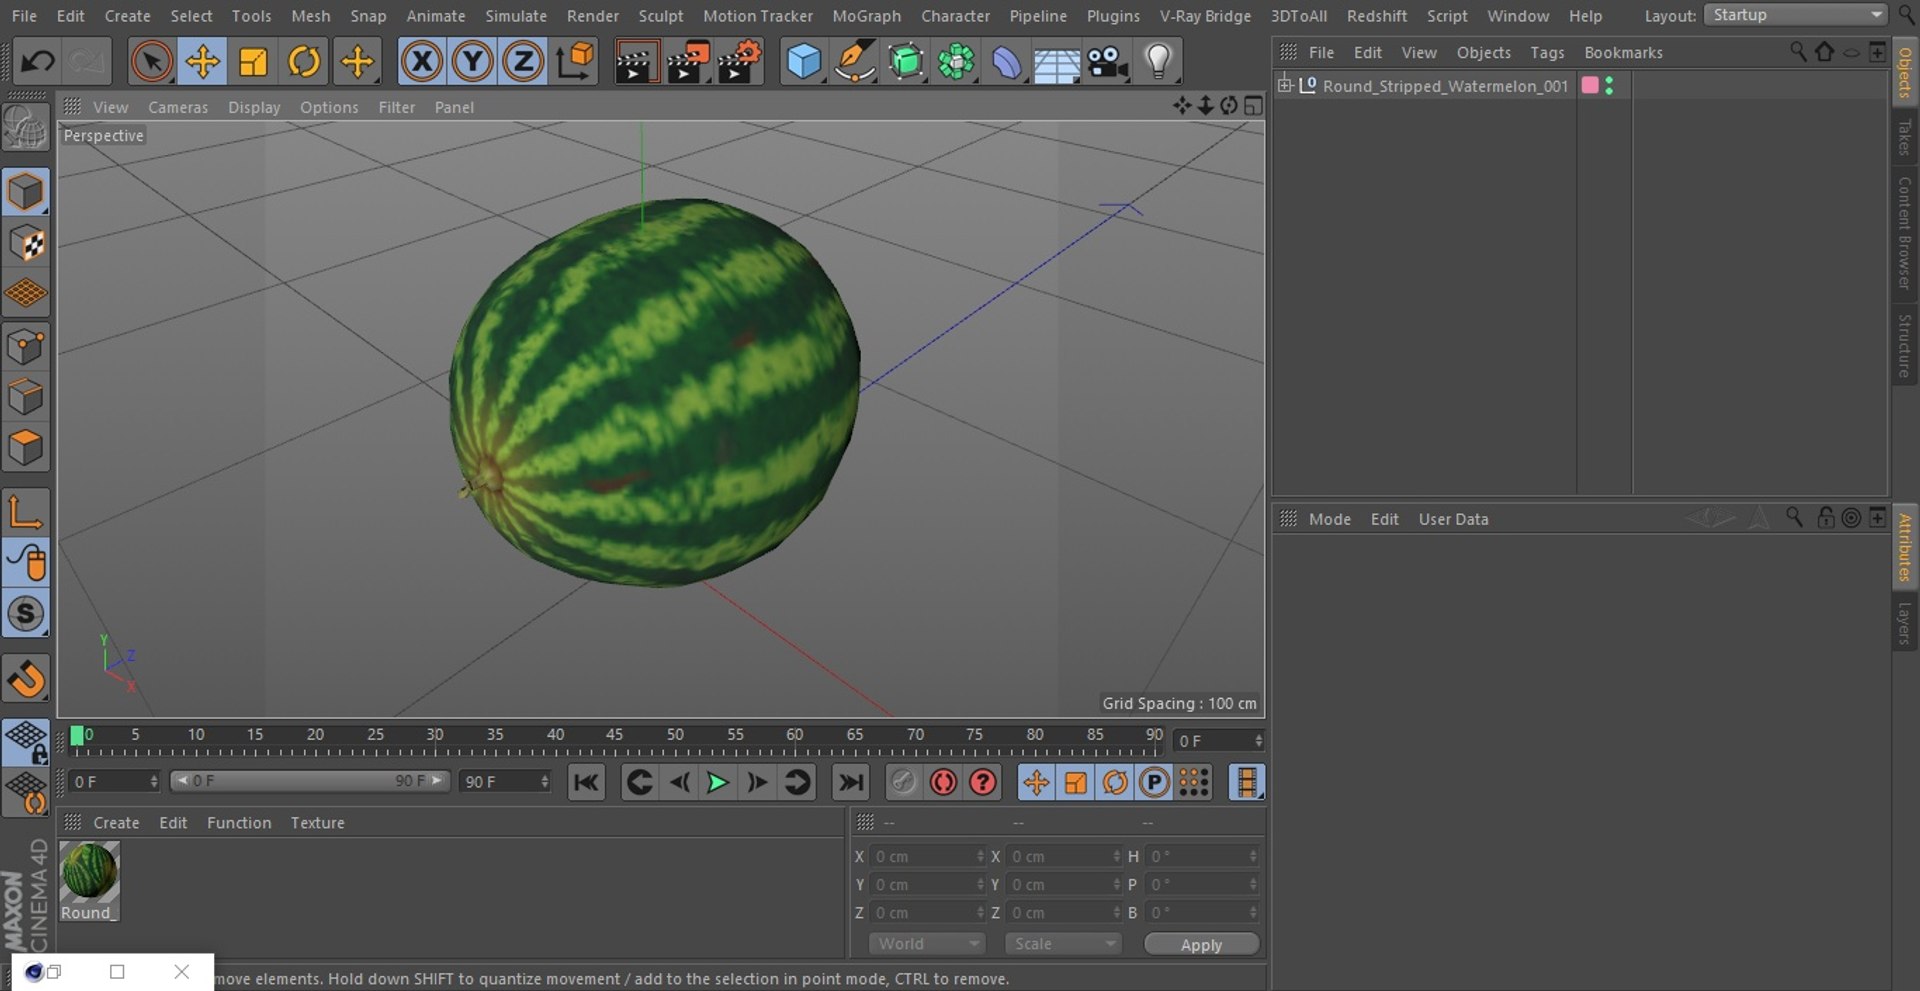Open World coordinate dropdown
This screenshot has width=1920, height=991.
click(927, 944)
